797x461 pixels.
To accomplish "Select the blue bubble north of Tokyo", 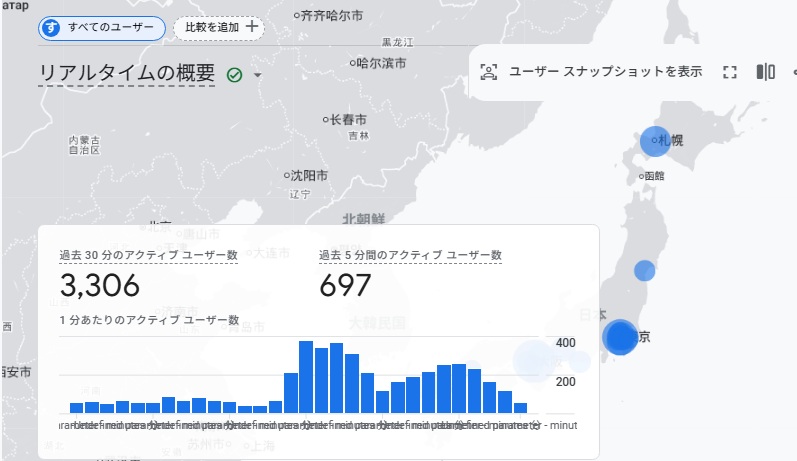I will pos(645,270).
